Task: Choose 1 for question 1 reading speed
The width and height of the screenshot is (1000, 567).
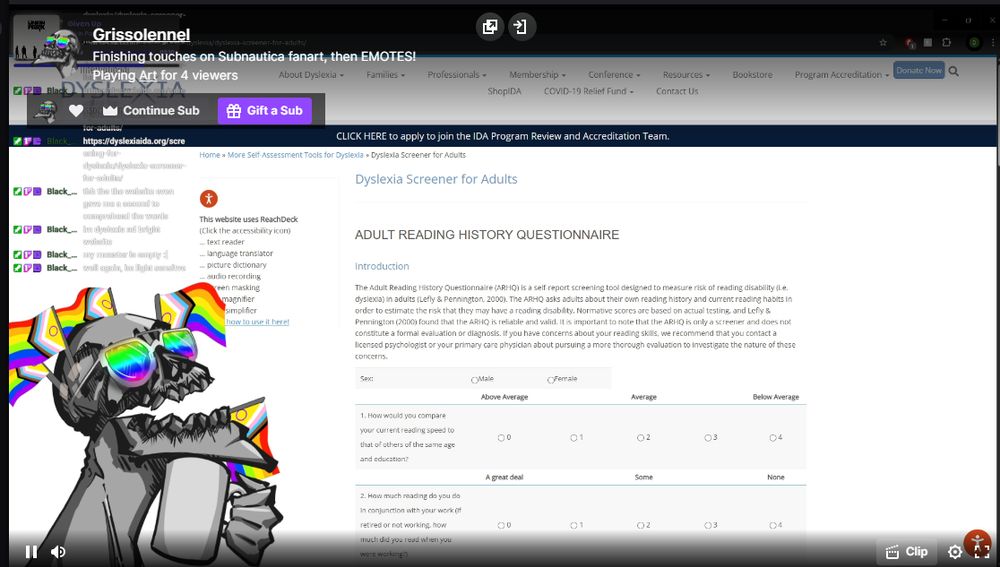Action: click(x=573, y=438)
